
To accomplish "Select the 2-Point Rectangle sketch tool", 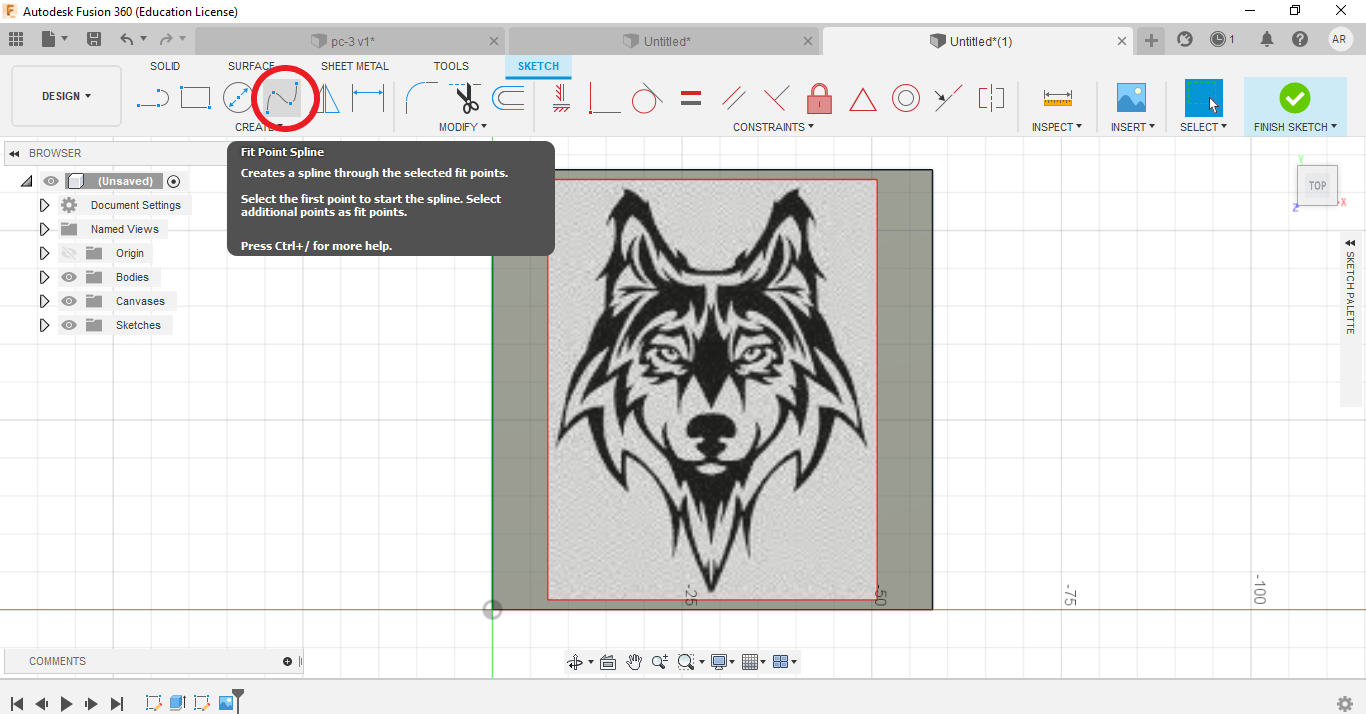I will pos(195,98).
